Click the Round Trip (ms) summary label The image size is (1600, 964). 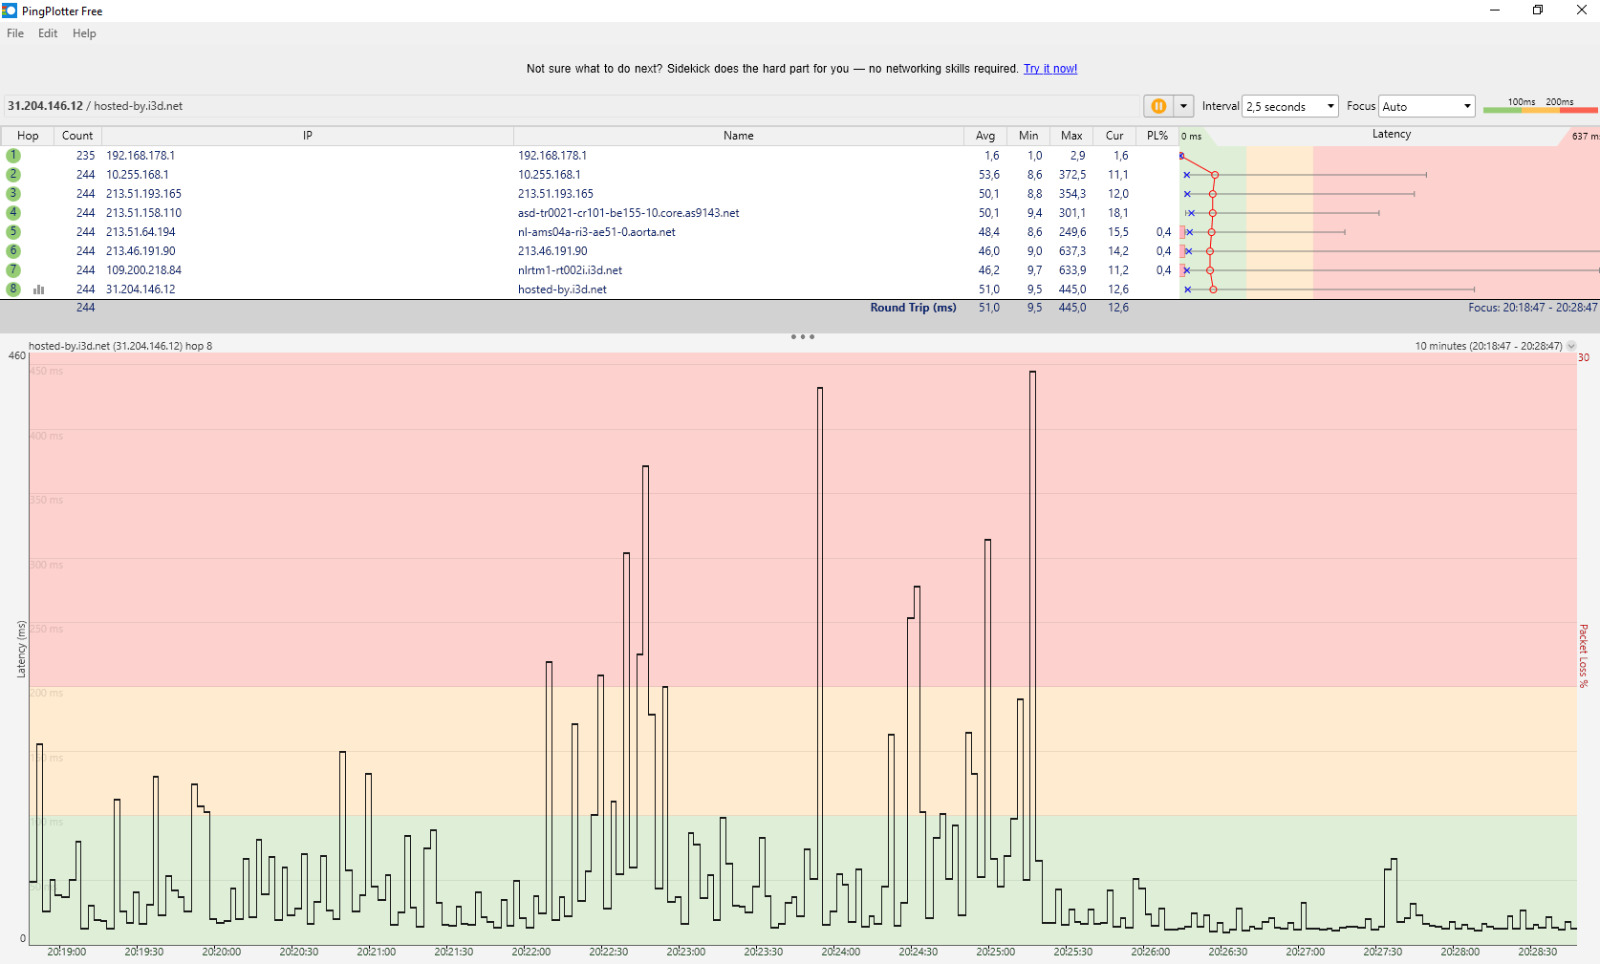[913, 308]
